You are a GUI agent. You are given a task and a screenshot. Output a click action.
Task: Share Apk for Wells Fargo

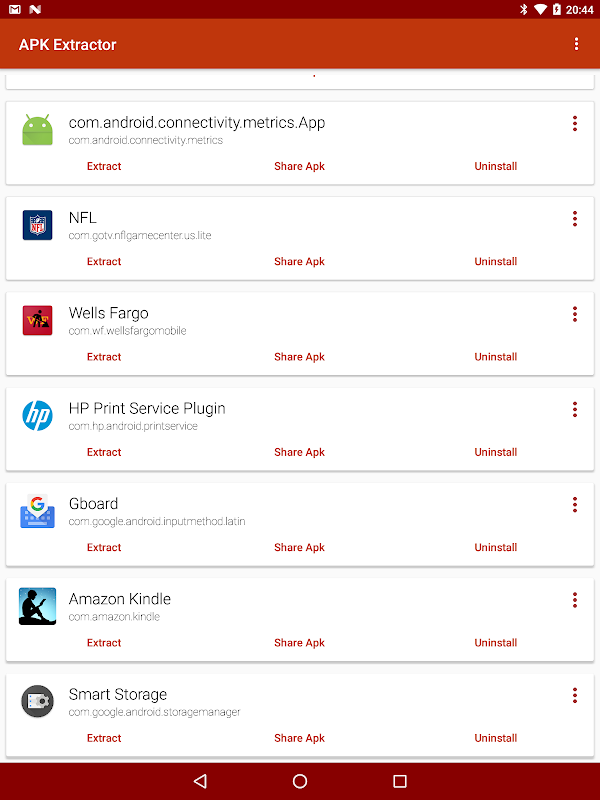point(299,357)
